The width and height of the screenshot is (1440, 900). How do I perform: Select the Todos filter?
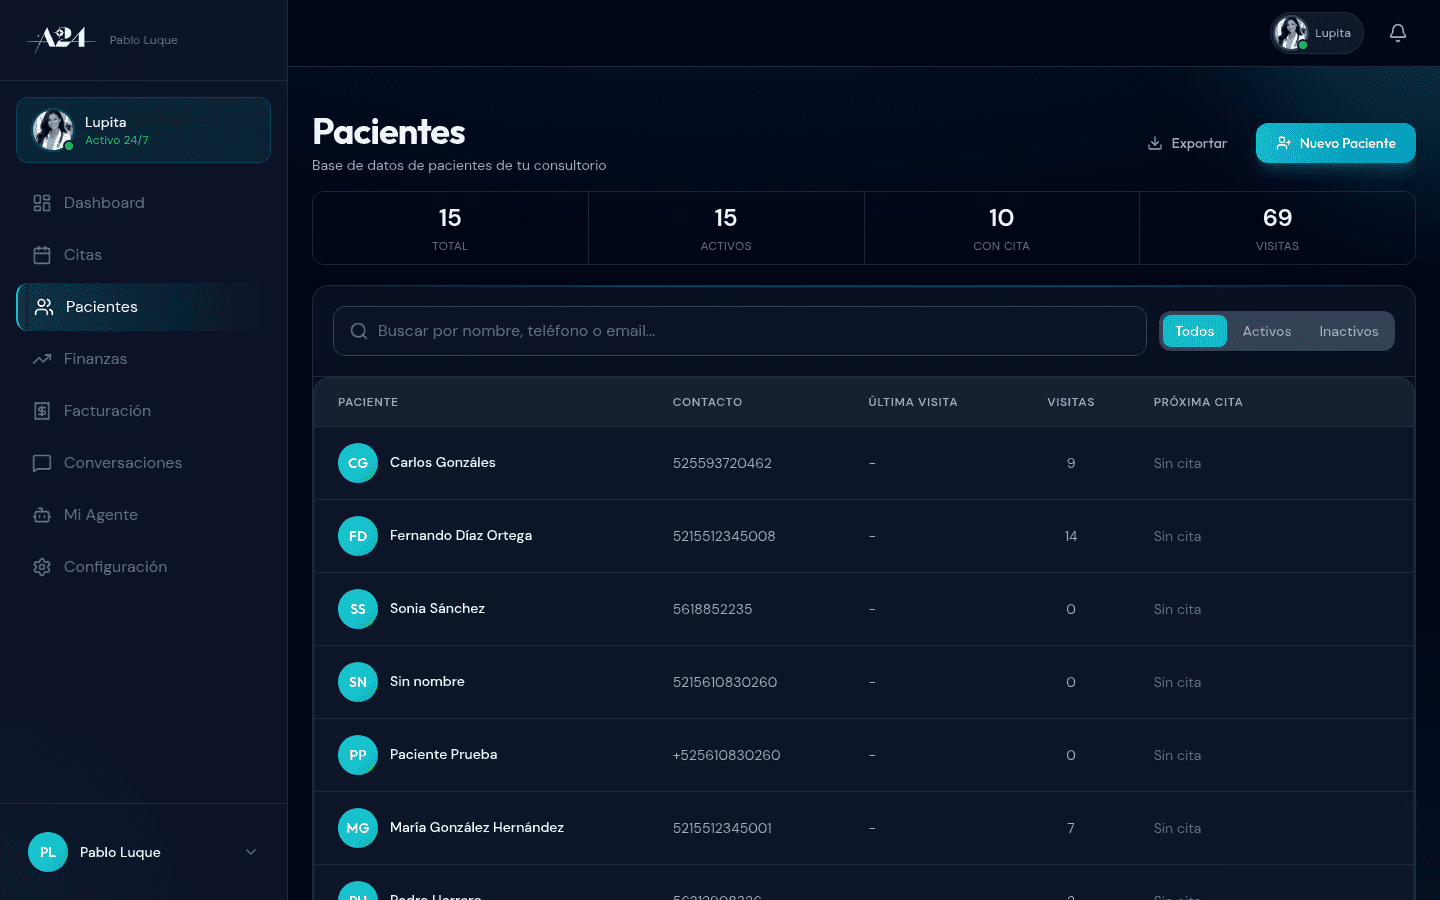point(1194,330)
